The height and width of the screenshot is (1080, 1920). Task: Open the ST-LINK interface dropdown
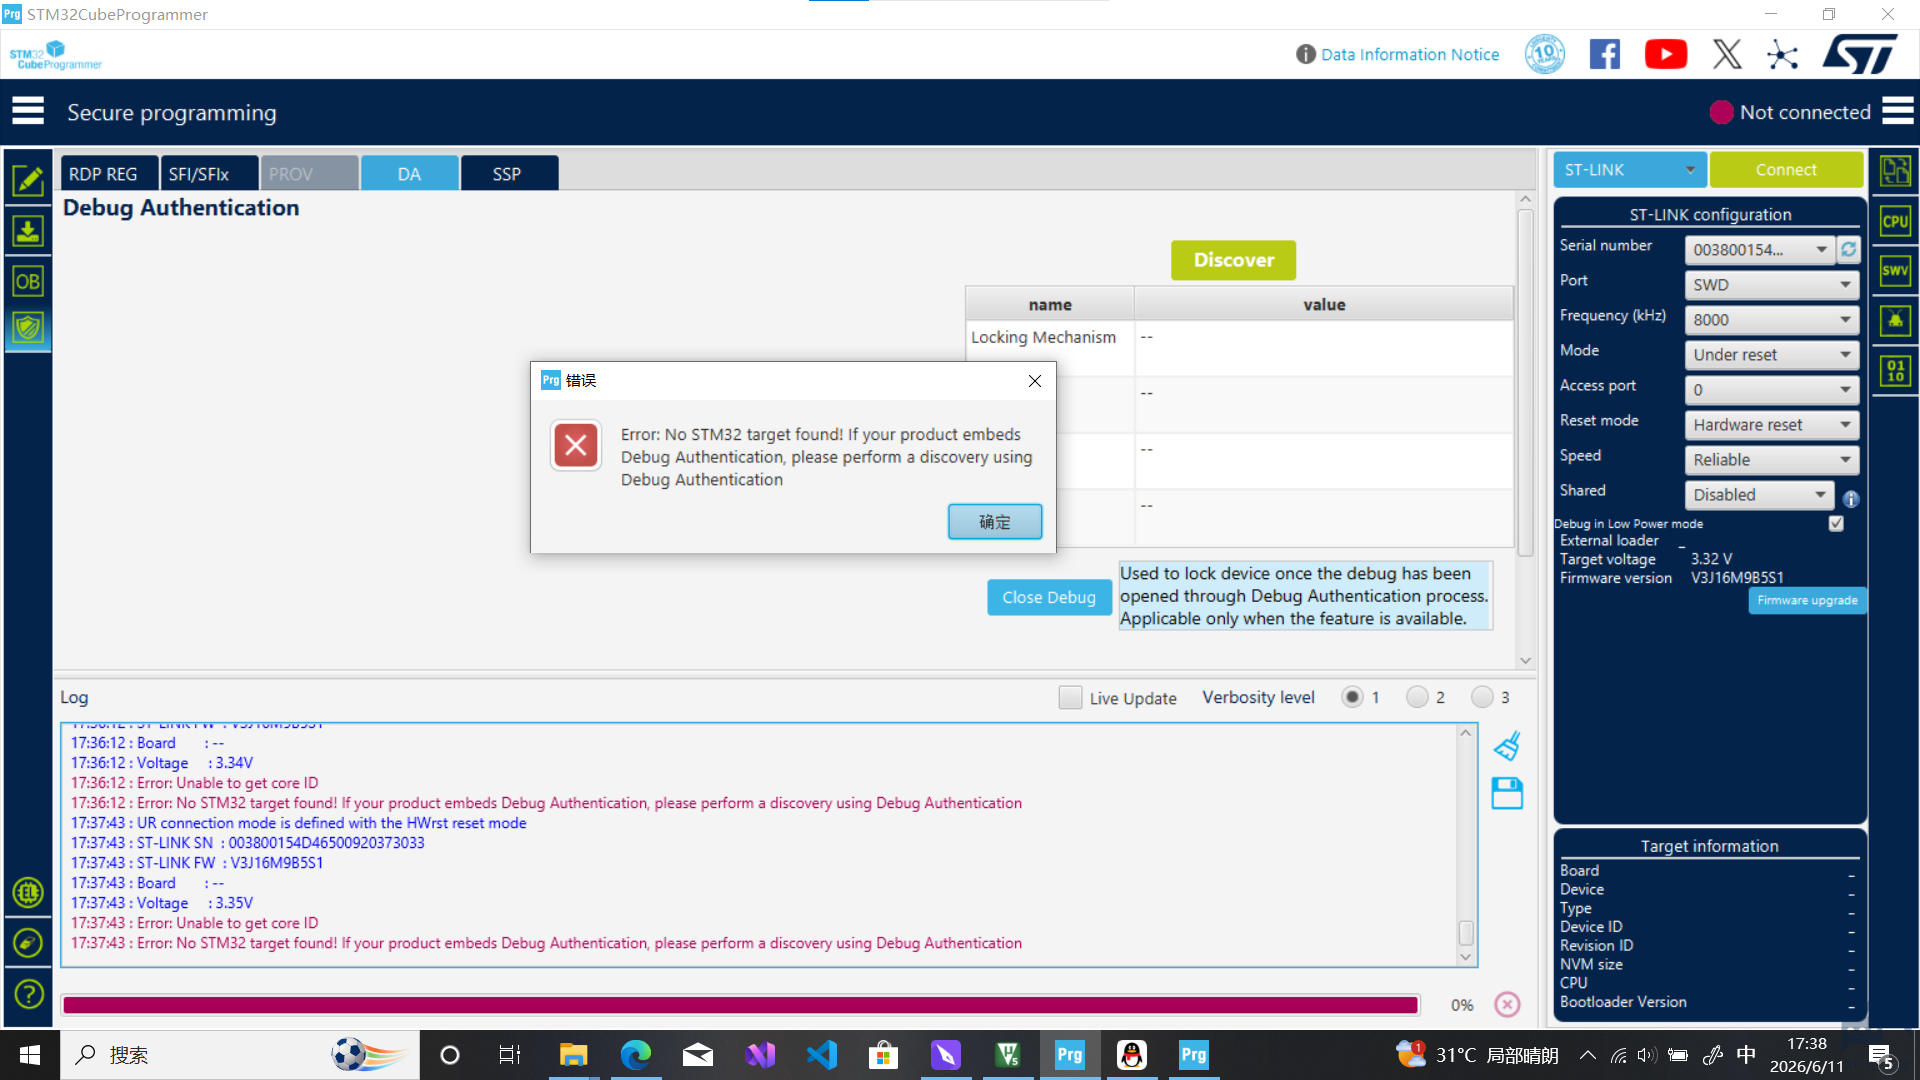(1630, 170)
